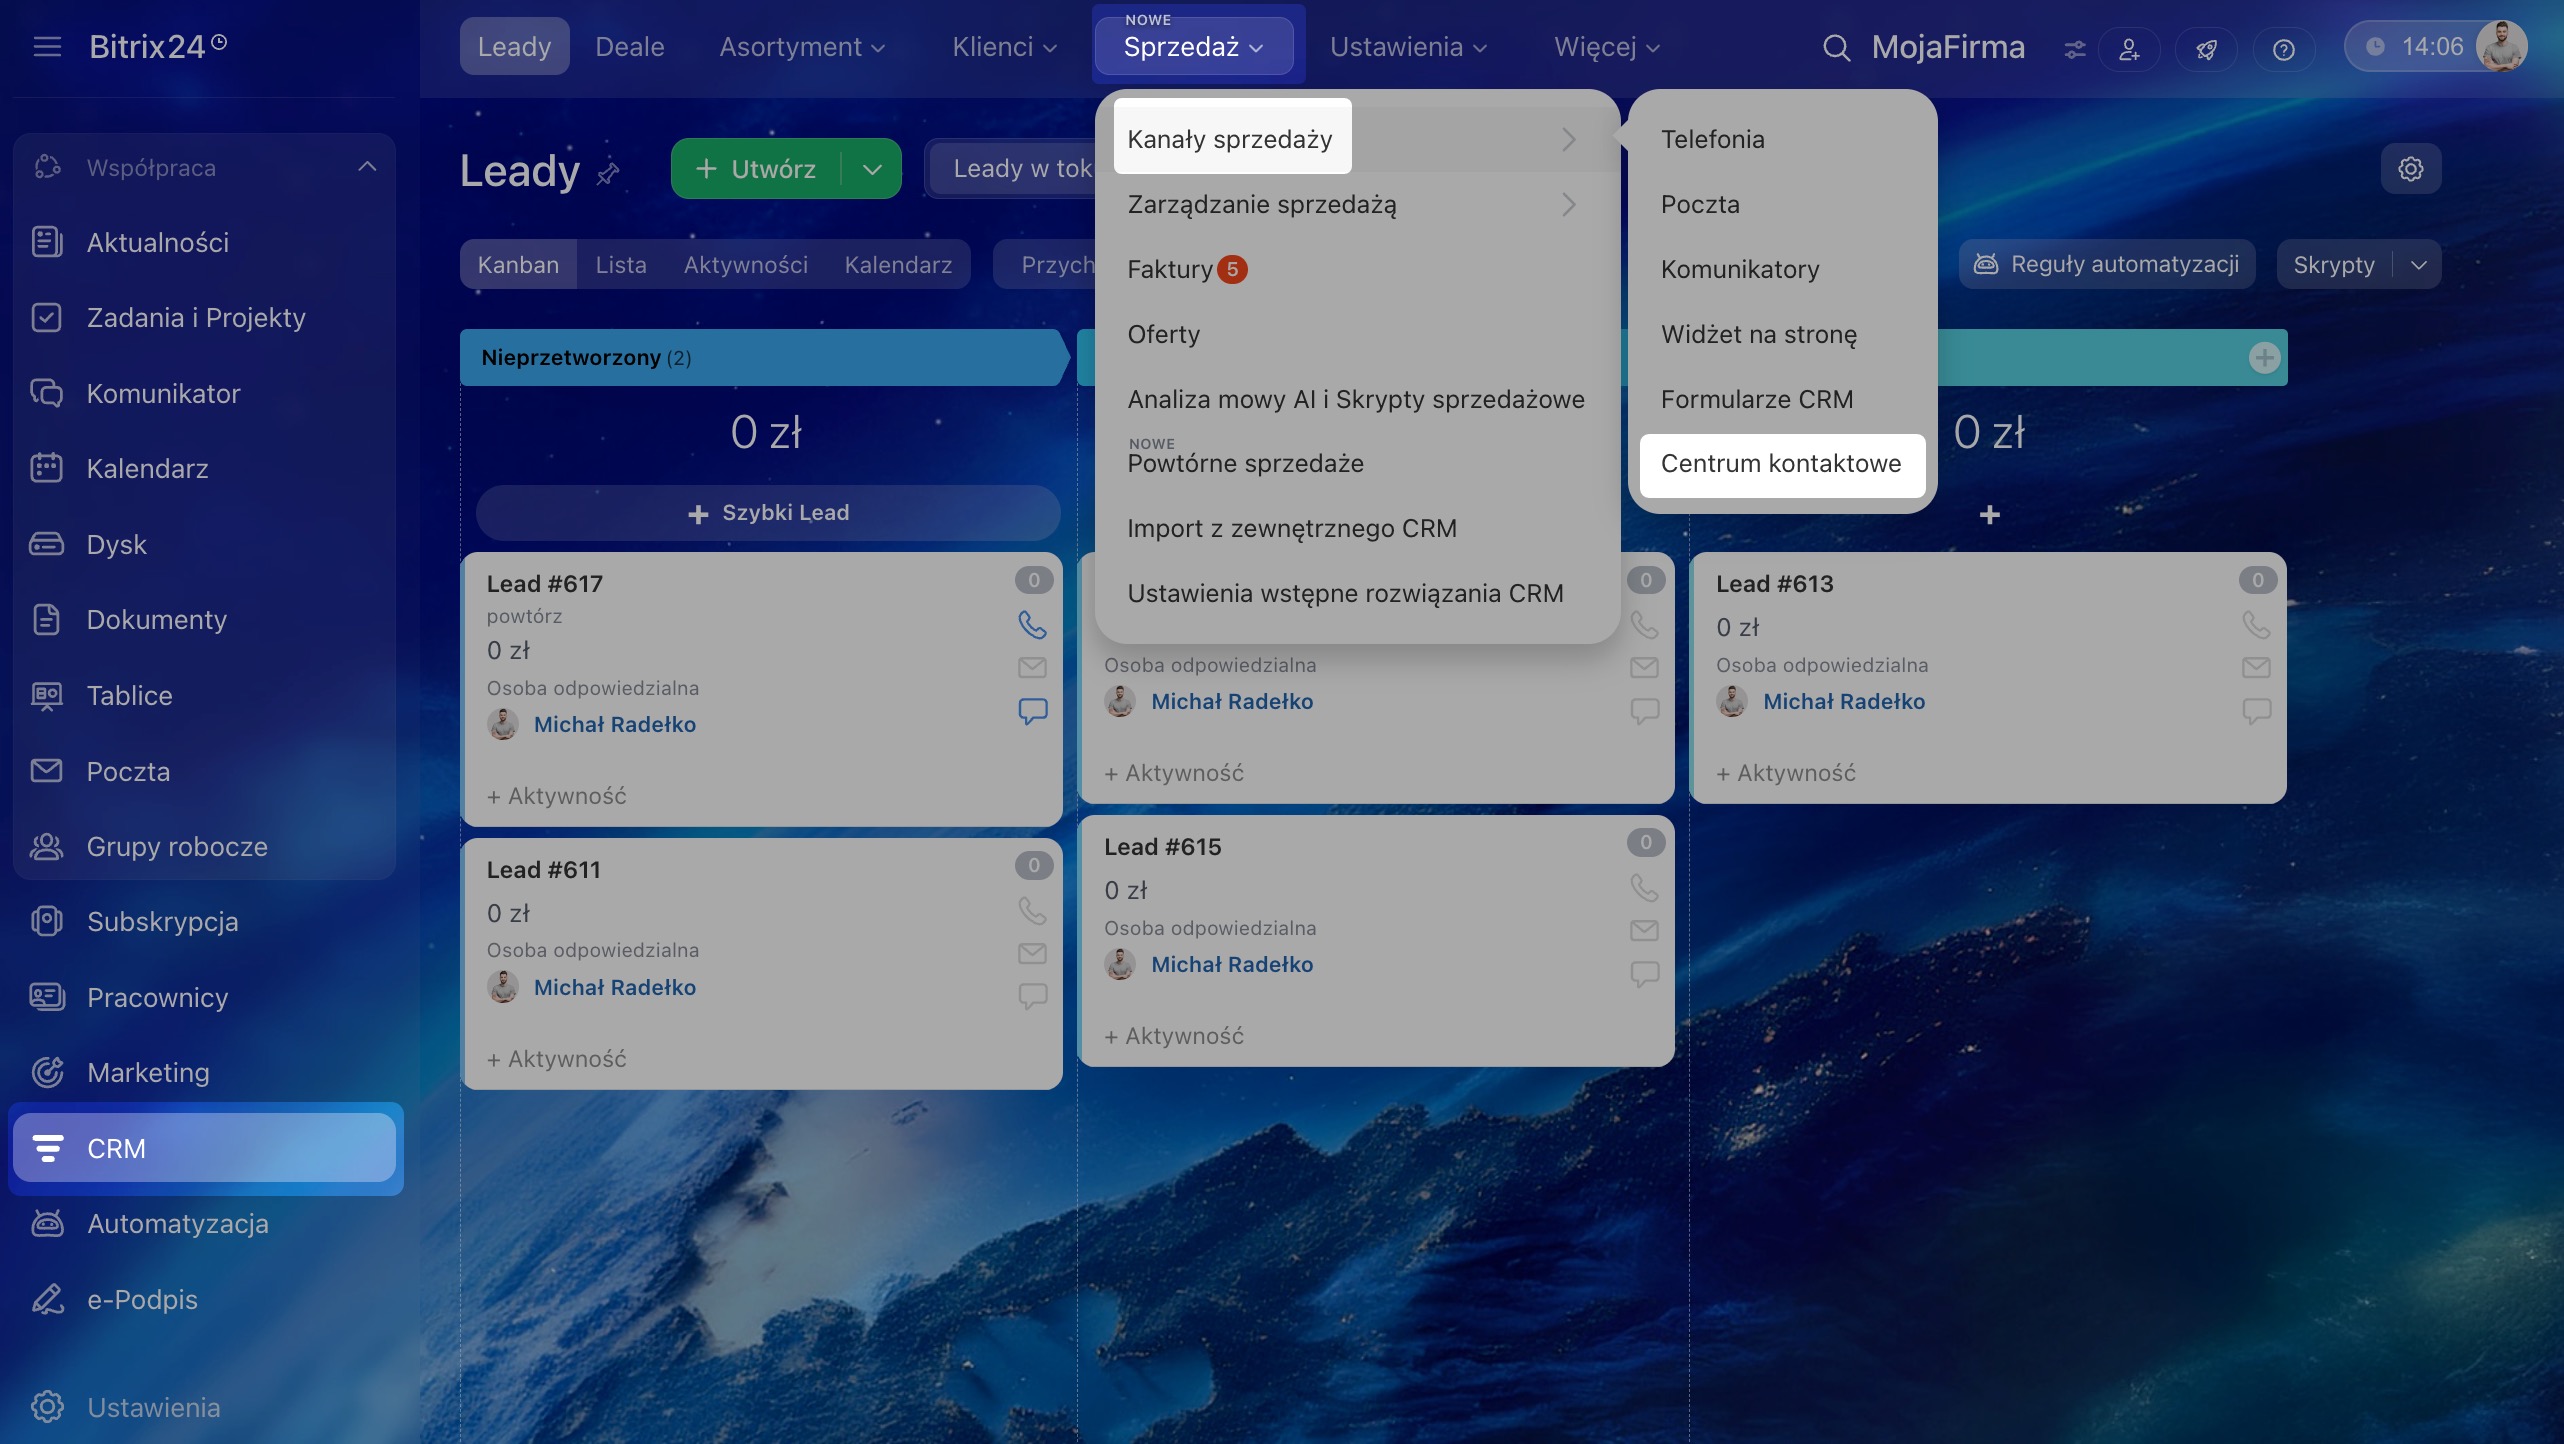Click the phone icon on Lead #617
The width and height of the screenshot is (2564, 1444).
pos(1032,625)
